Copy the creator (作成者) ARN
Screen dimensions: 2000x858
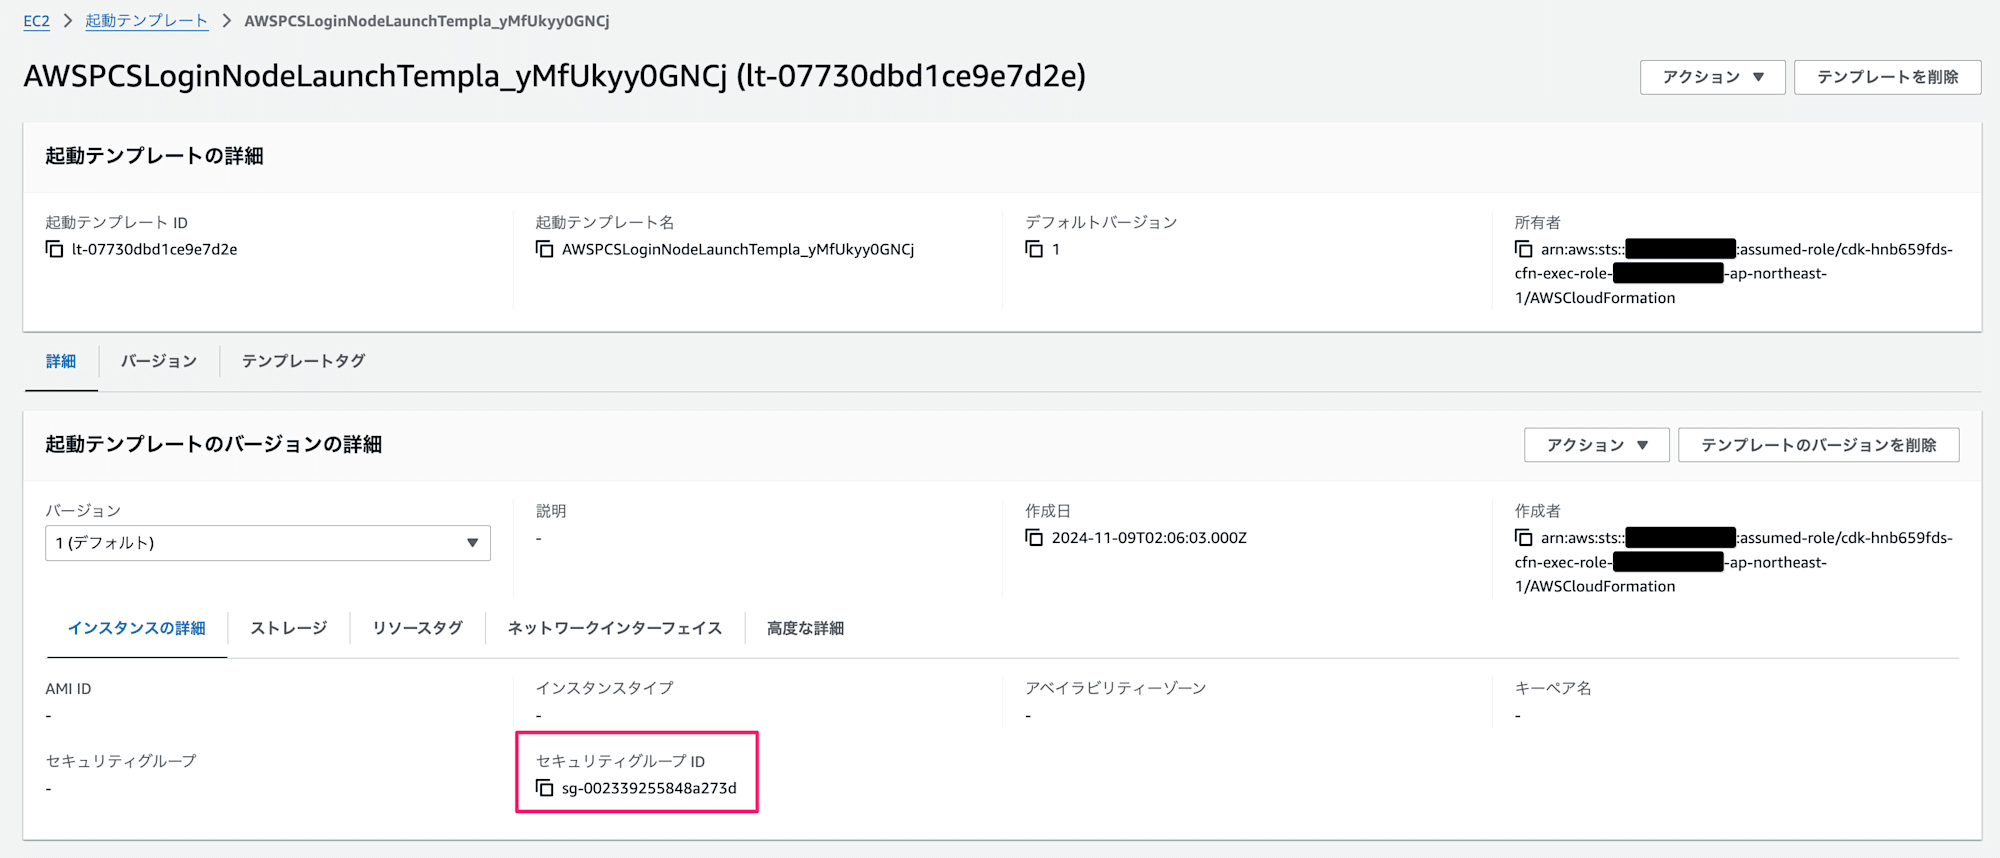pyautogui.click(x=1523, y=538)
